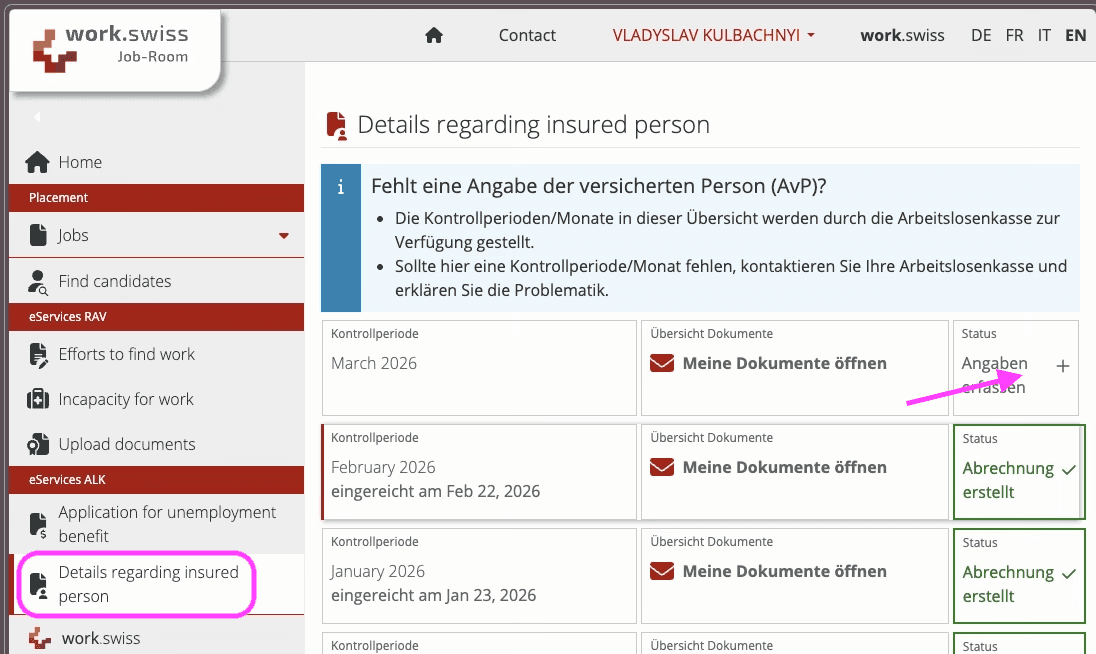The width and height of the screenshot is (1096, 654).
Task: Expand the Jobs submenu arrow
Action: pos(283,236)
